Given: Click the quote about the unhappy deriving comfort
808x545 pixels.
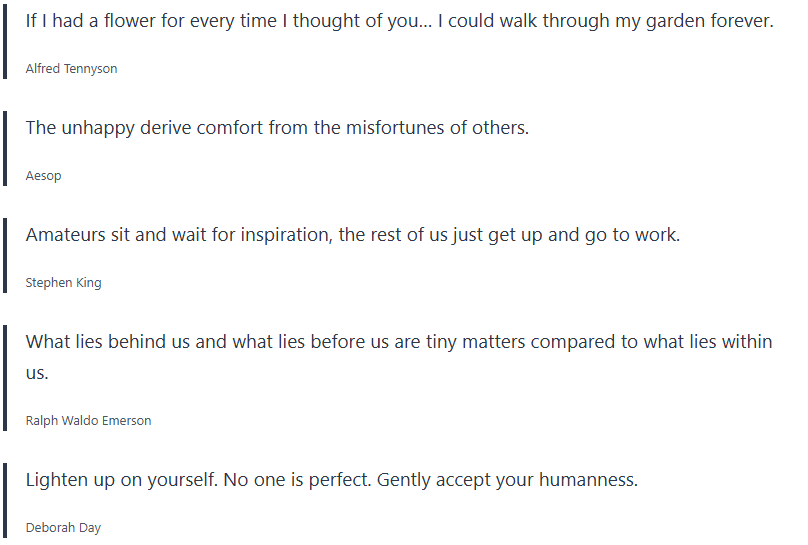Looking at the screenshot, I should pyautogui.click(x=277, y=128).
